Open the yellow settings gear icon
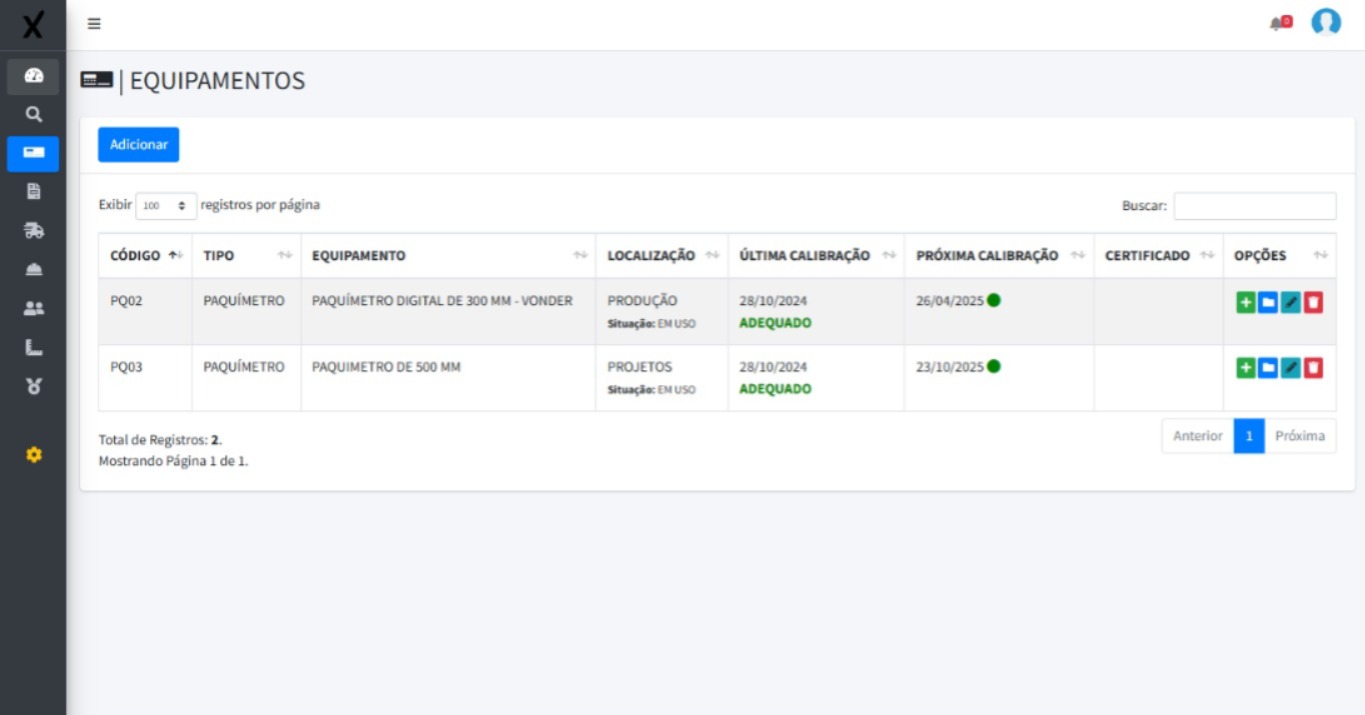Image resolution: width=1365 pixels, height=715 pixels. click(33, 455)
